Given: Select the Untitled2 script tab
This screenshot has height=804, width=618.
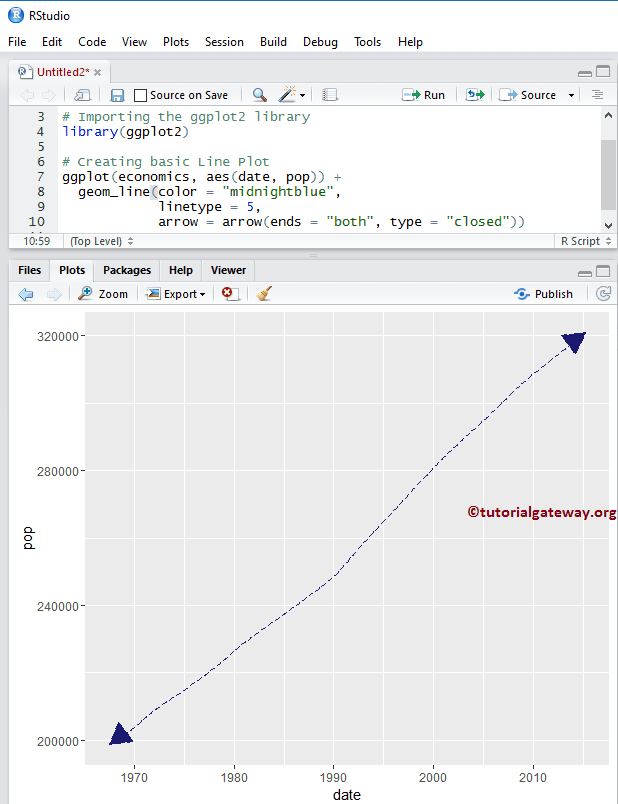Looking at the screenshot, I should coord(63,72).
